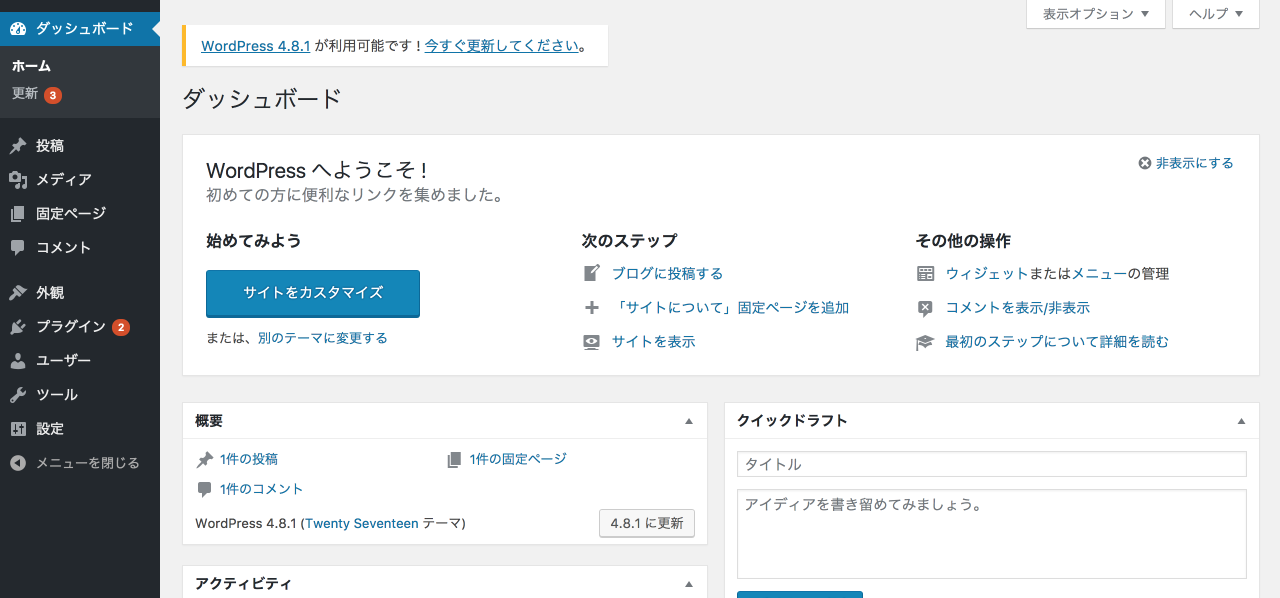The width and height of the screenshot is (1280, 598).
Task: Click the 4.8.1 に更新 button
Action: tap(647, 523)
